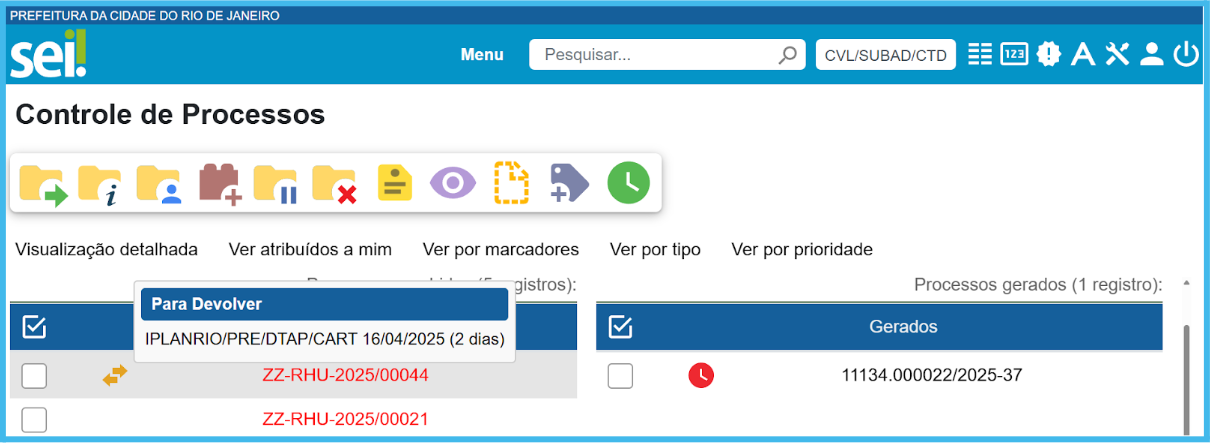The height and width of the screenshot is (443, 1210).
Task: Click the purple eye icon in toolbar
Action: [x=453, y=183]
